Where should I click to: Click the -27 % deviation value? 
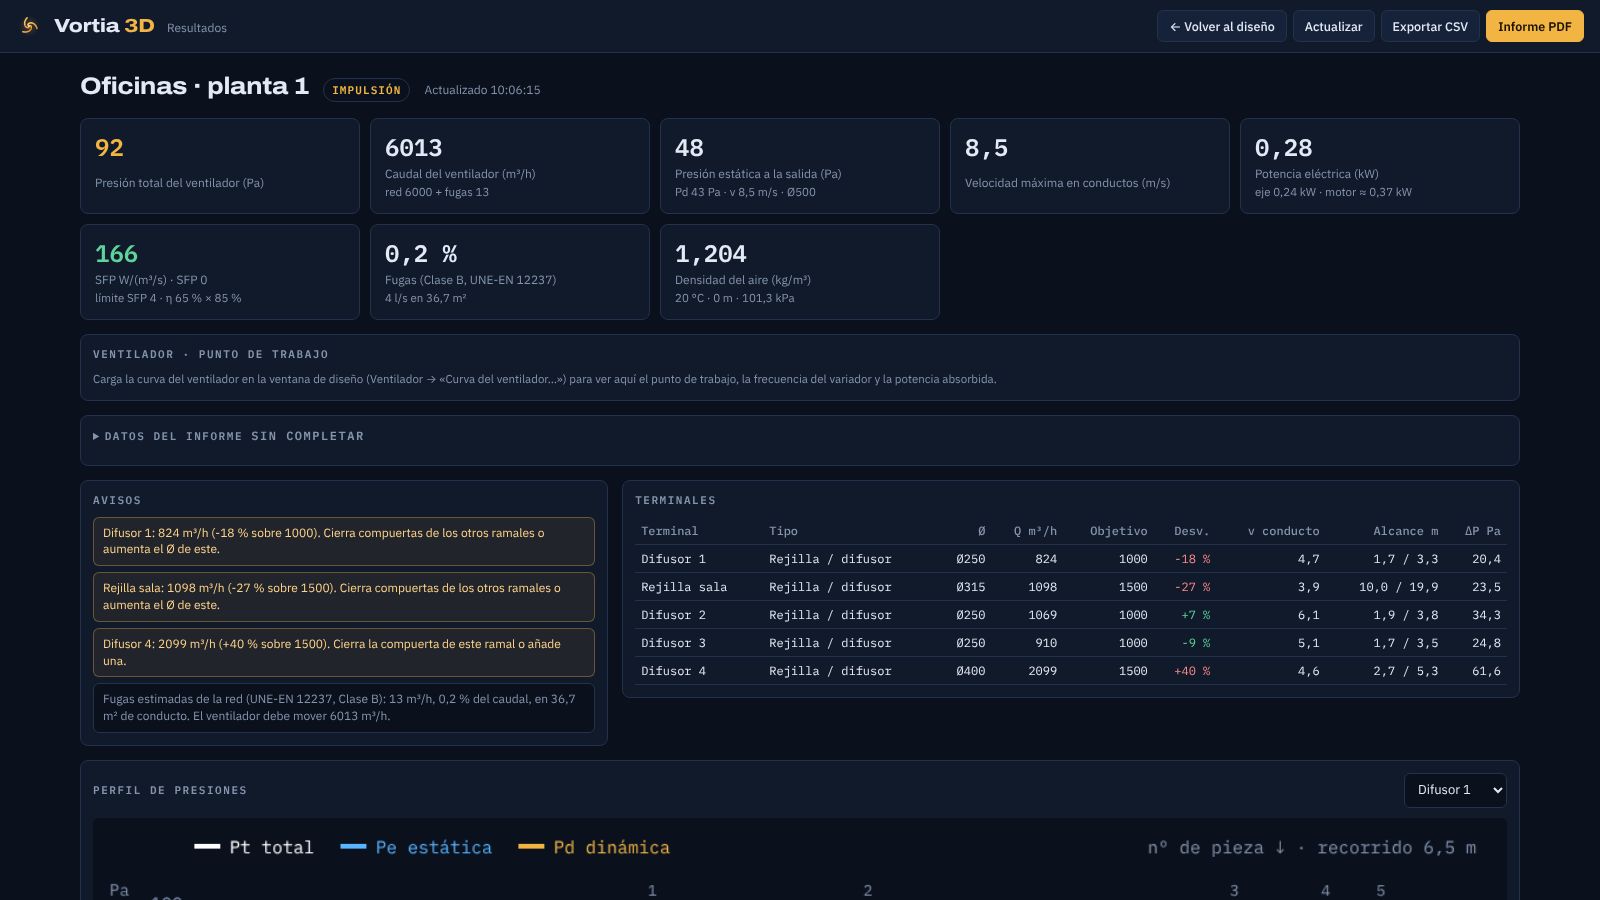[x=1192, y=587]
